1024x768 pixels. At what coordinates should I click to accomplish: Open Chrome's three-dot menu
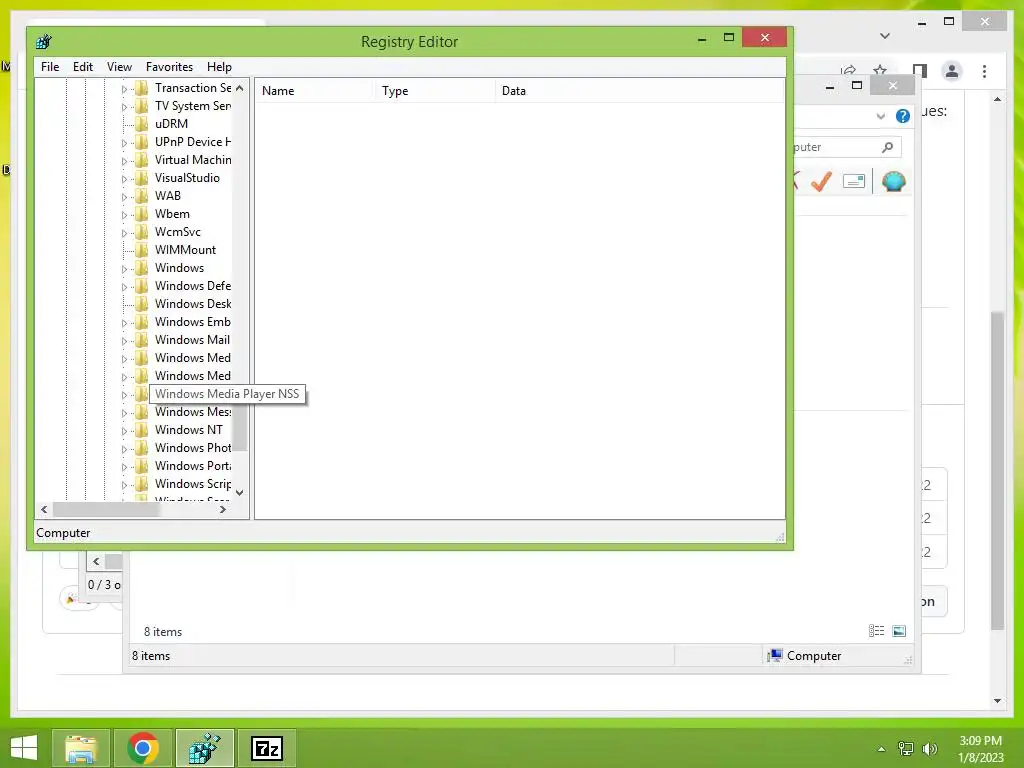[x=984, y=71]
